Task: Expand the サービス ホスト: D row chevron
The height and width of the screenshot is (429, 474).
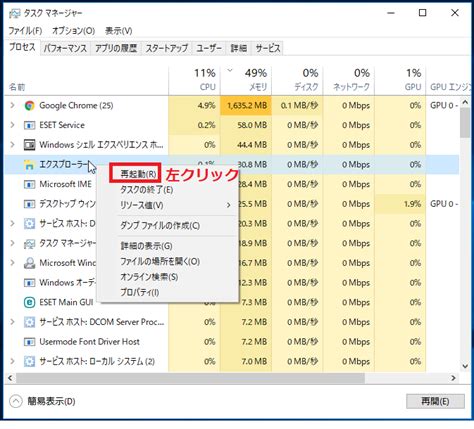Action: (x=12, y=223)
